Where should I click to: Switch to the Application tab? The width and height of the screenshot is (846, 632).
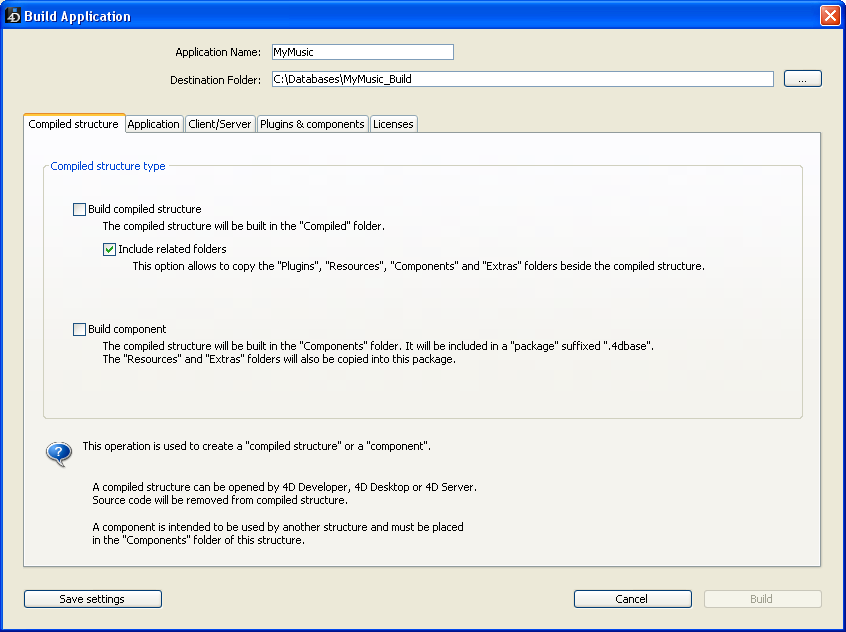pyautogui.click(x=154, y=124)
